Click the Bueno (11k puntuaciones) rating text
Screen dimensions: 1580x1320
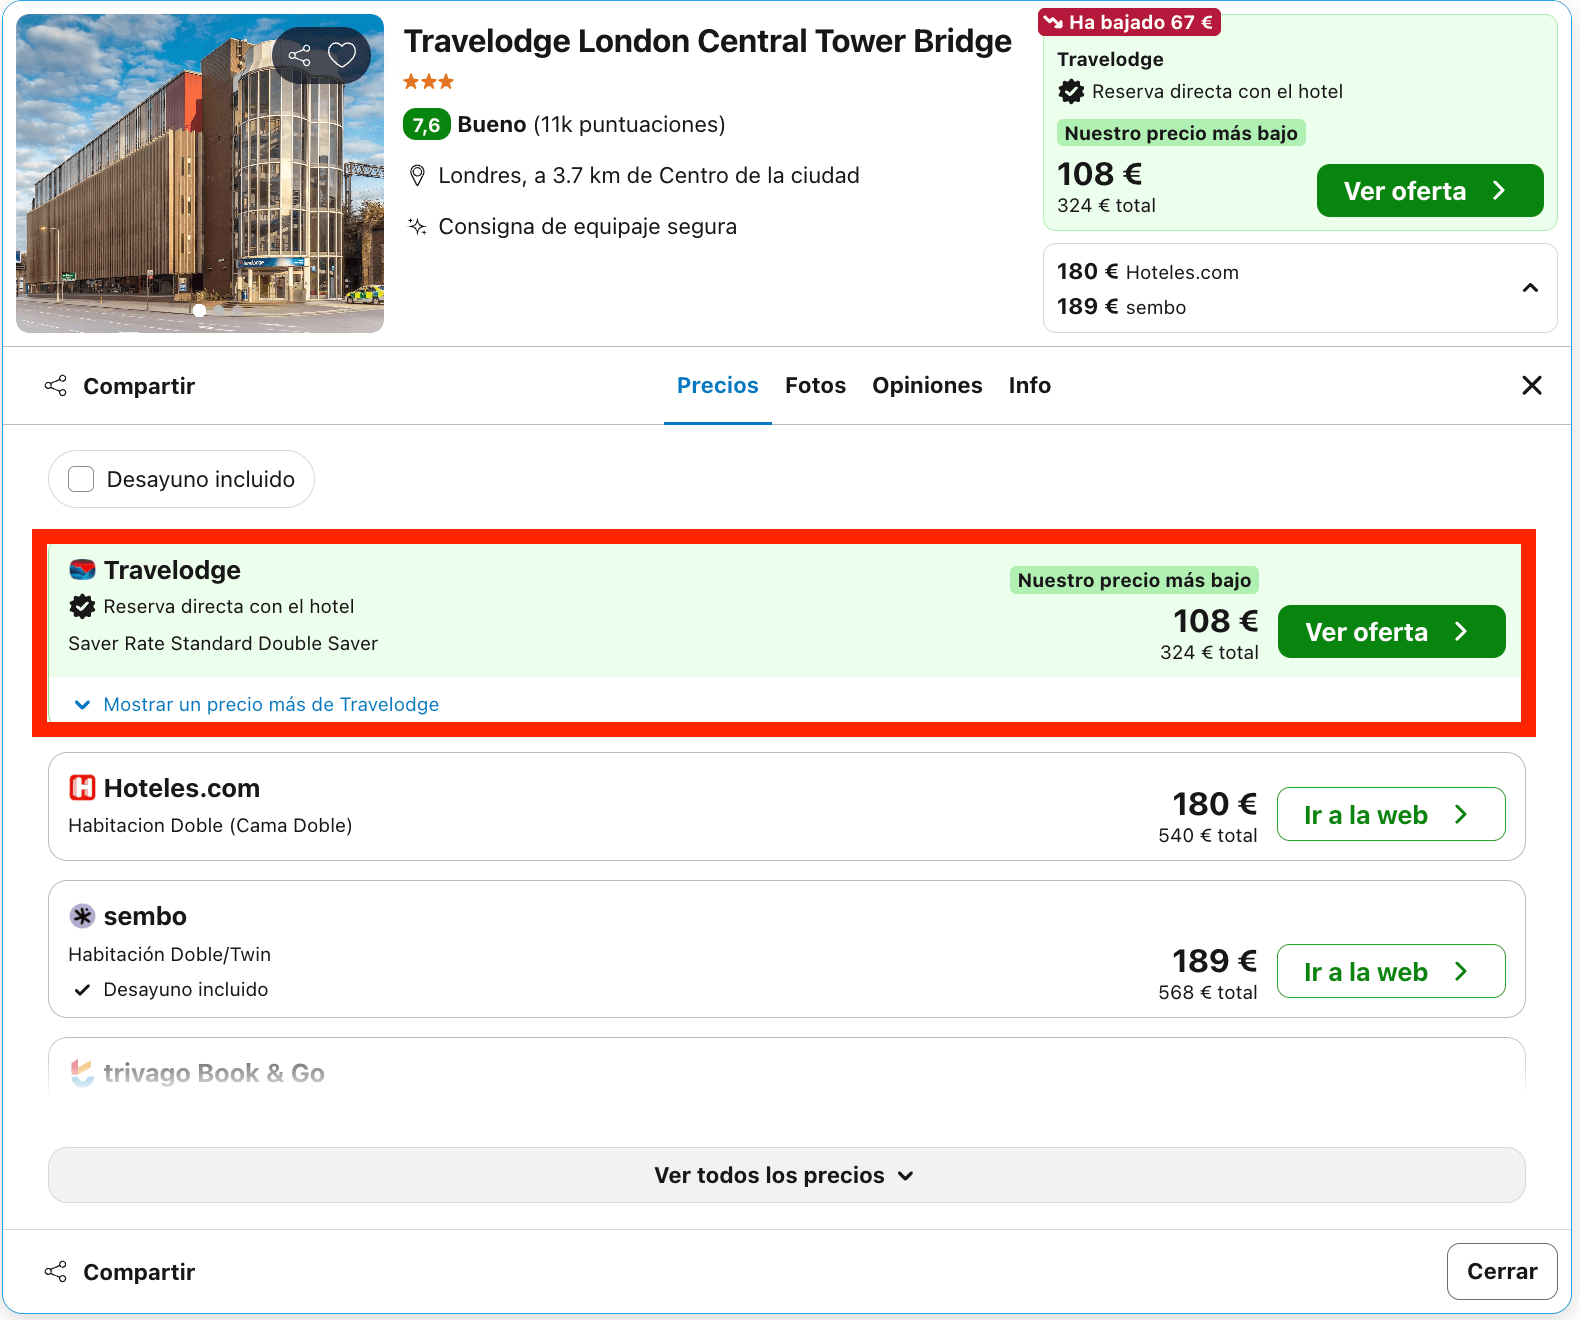click(591, 125)
